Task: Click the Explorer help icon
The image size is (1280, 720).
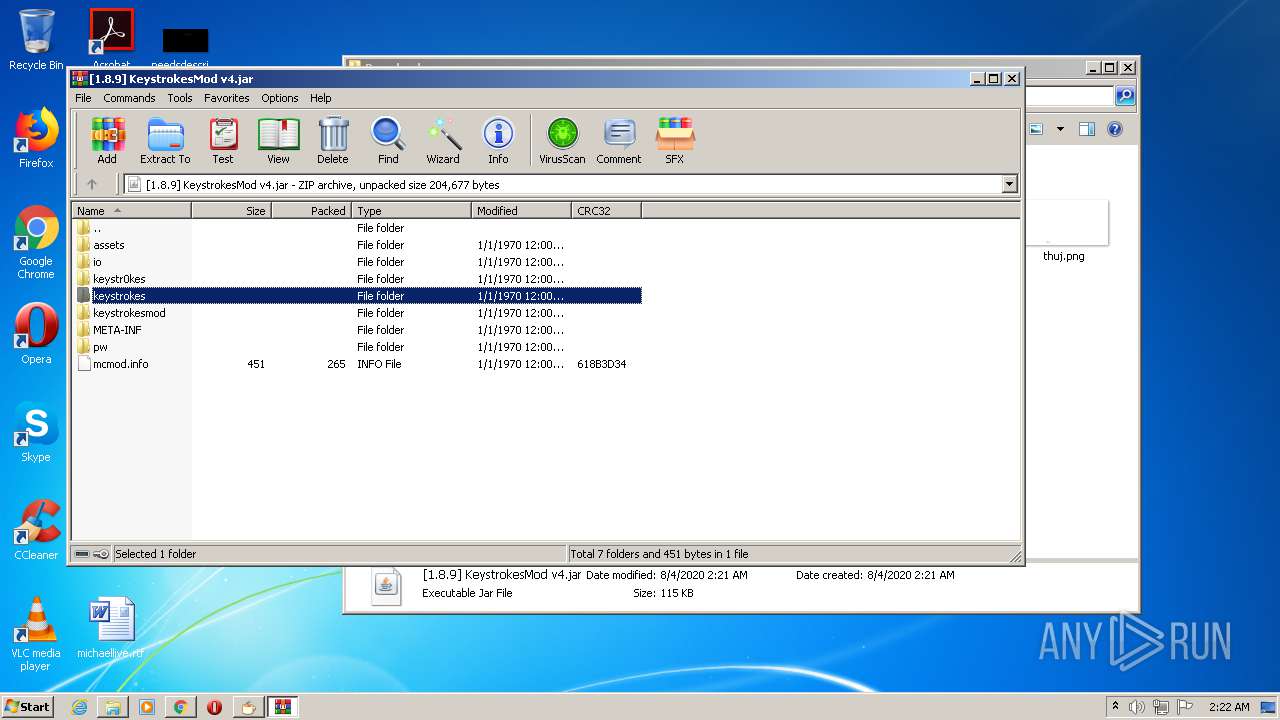Action: [1115, 129]
